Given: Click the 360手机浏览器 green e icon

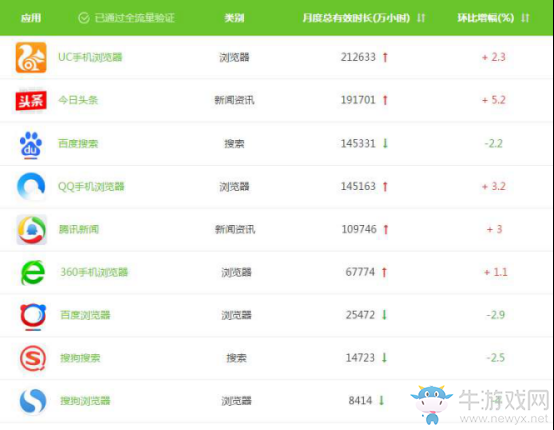Looking at the screenshot, I should coord(33,272).
